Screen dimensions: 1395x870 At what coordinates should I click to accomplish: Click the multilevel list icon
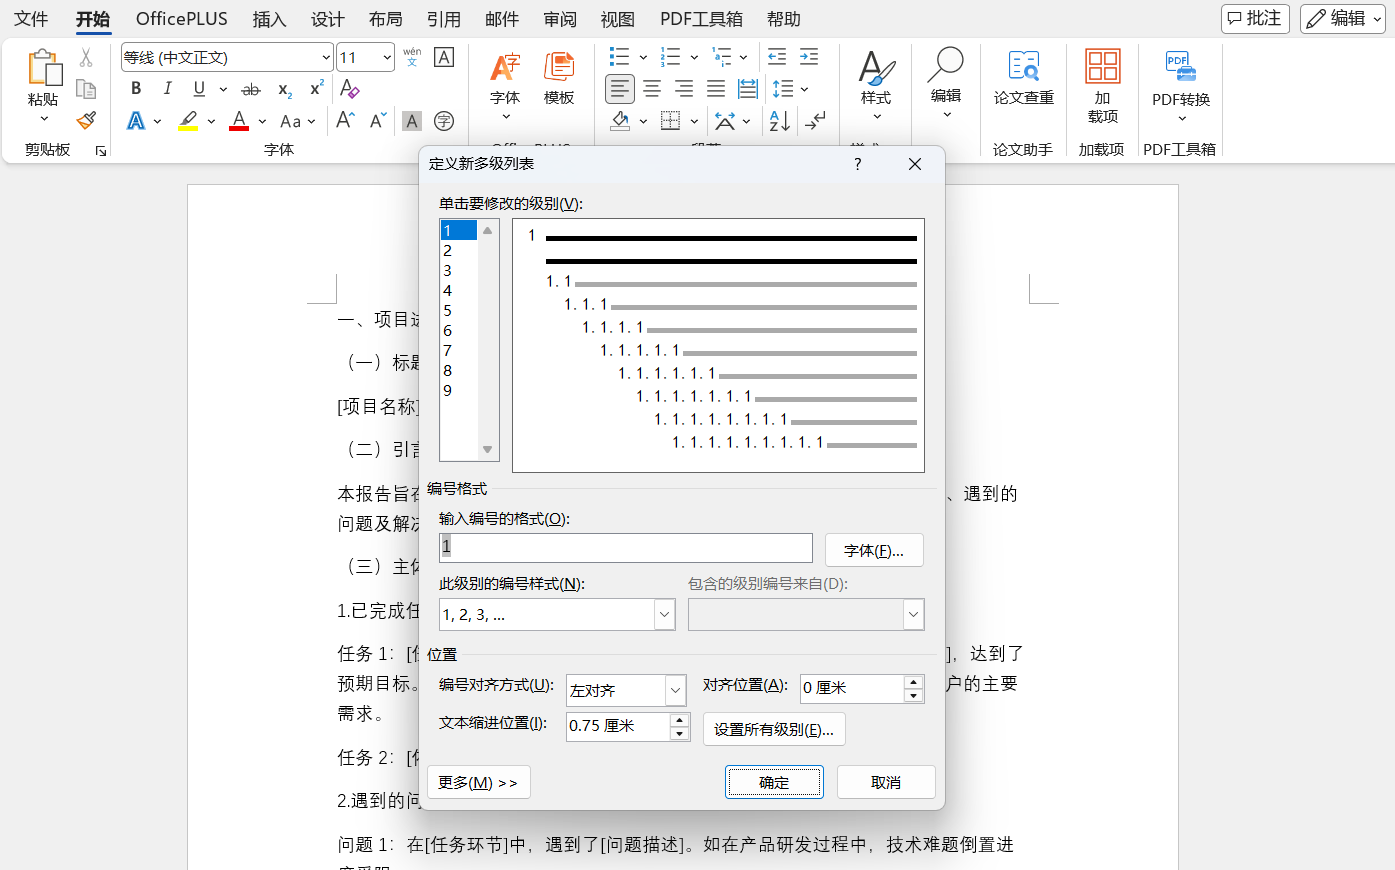pos(722,57)
